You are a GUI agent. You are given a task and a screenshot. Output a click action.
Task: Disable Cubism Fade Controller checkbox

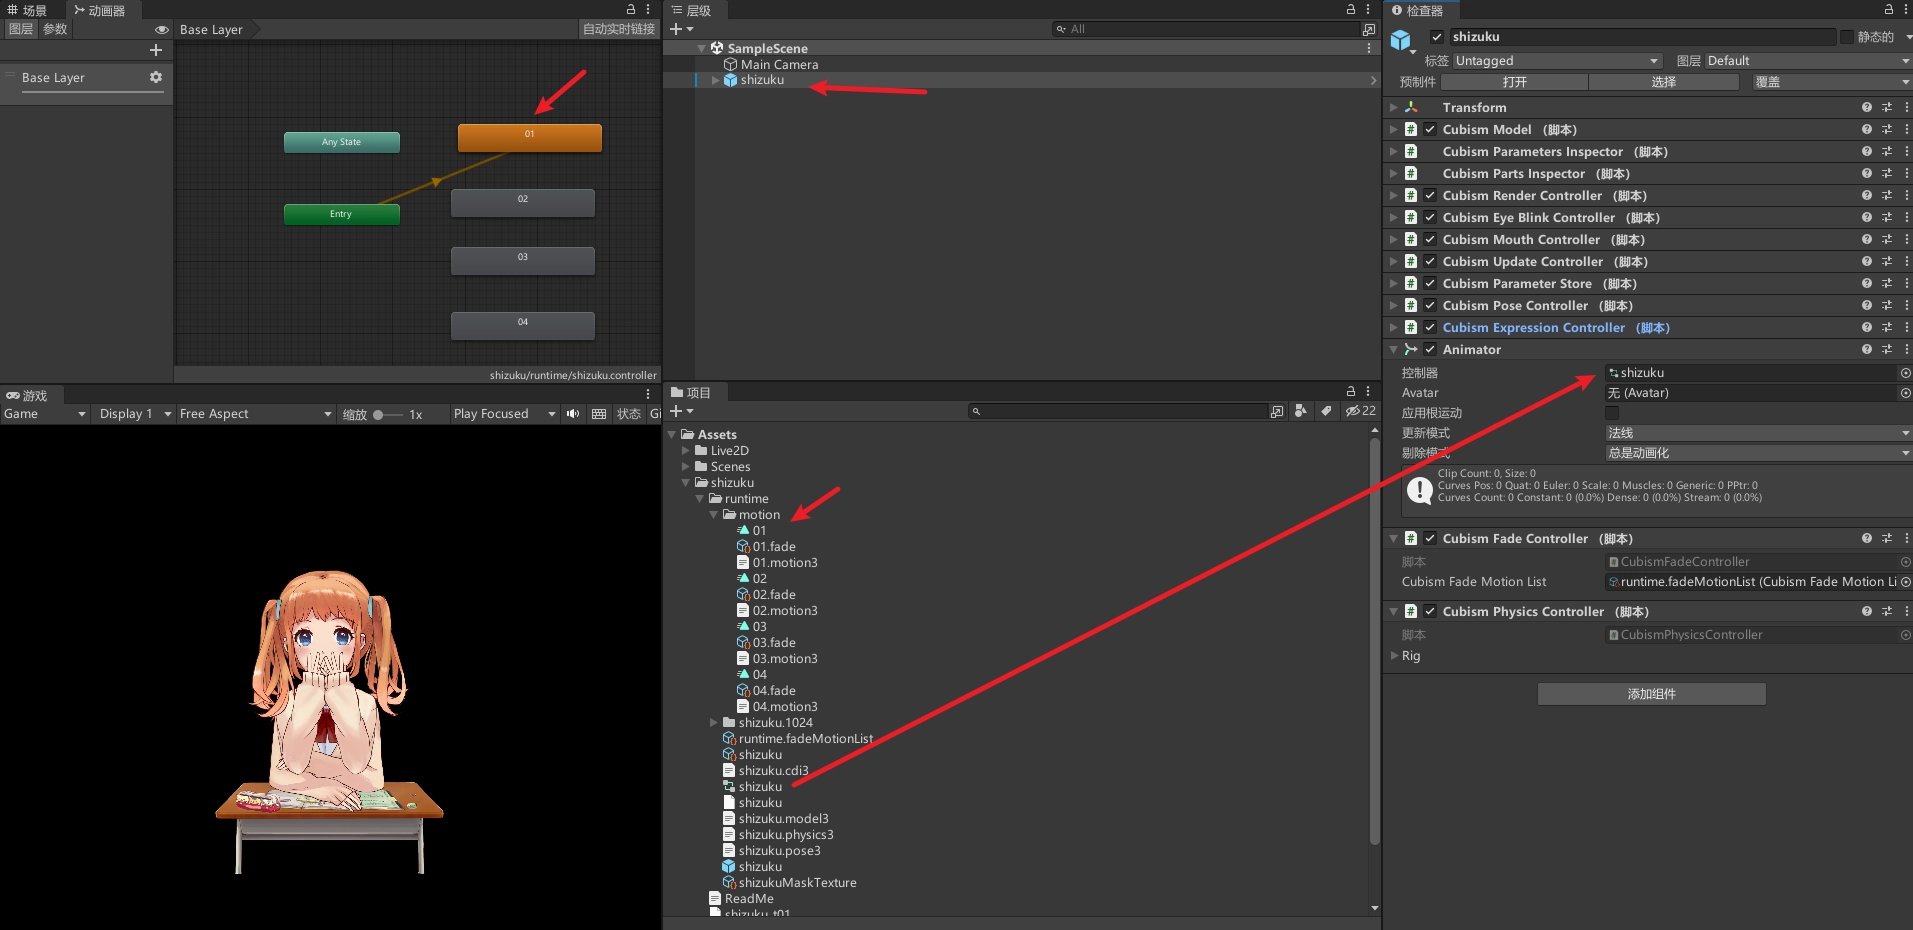pyautogui.click(x=1430, y=538)
